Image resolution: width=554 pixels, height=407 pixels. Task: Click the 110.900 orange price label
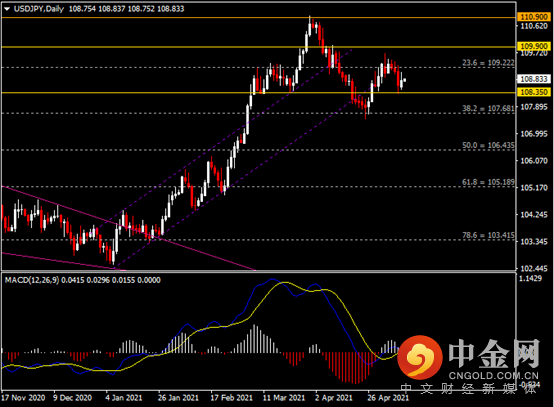[x=534, y=17]
